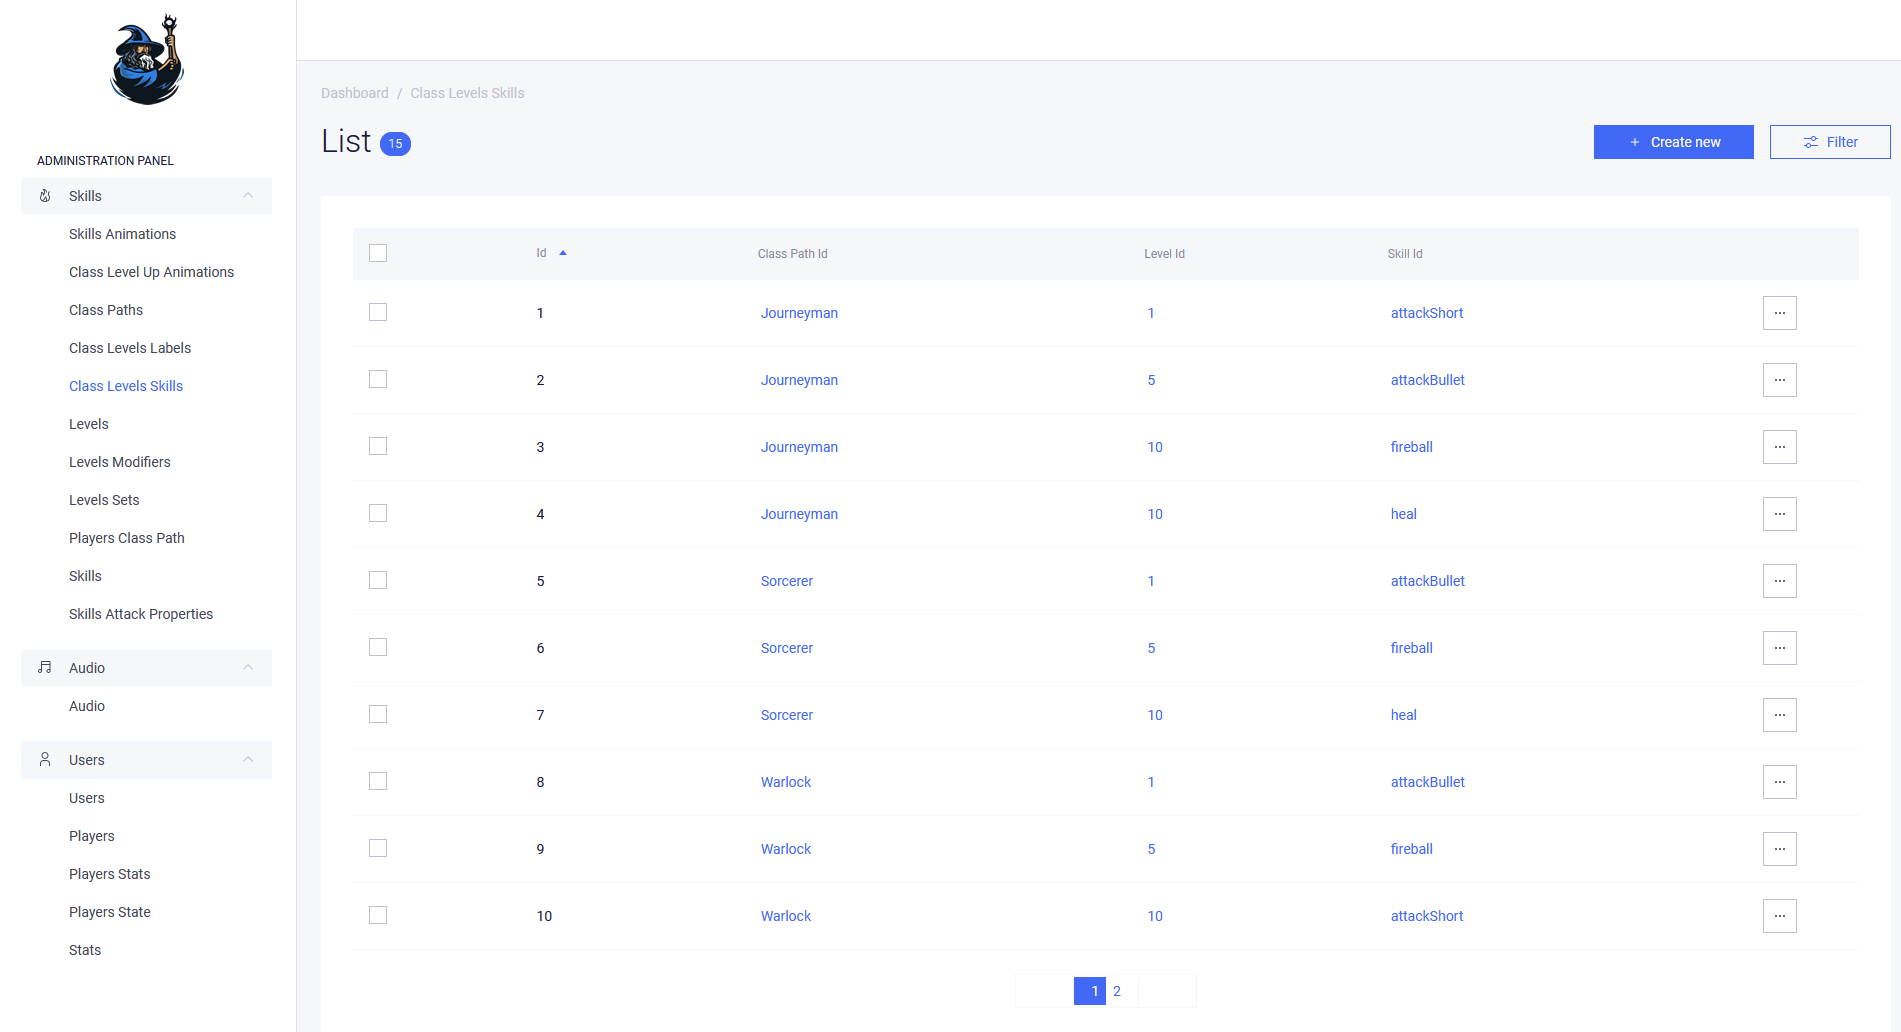Viewport: 1901px width, 1032px height.
Task: Collapse the Audio sidebar section
Action: click(x=248, y=668)
